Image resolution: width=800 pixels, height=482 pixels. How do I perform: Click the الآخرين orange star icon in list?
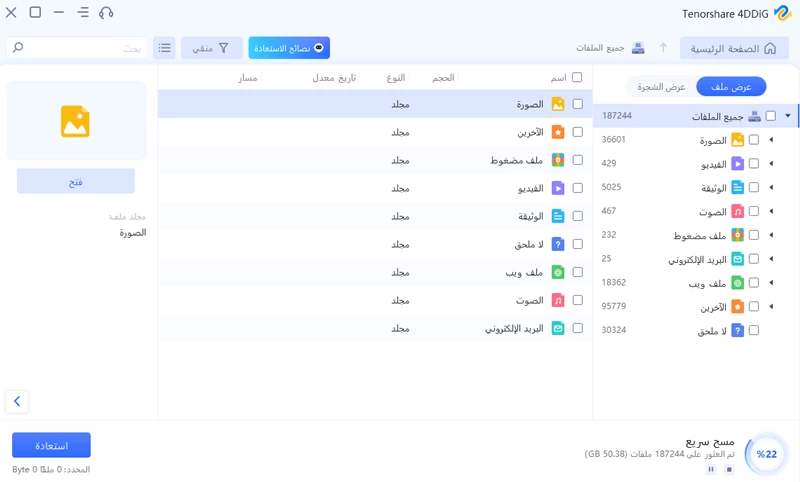(x=558, y=132)
